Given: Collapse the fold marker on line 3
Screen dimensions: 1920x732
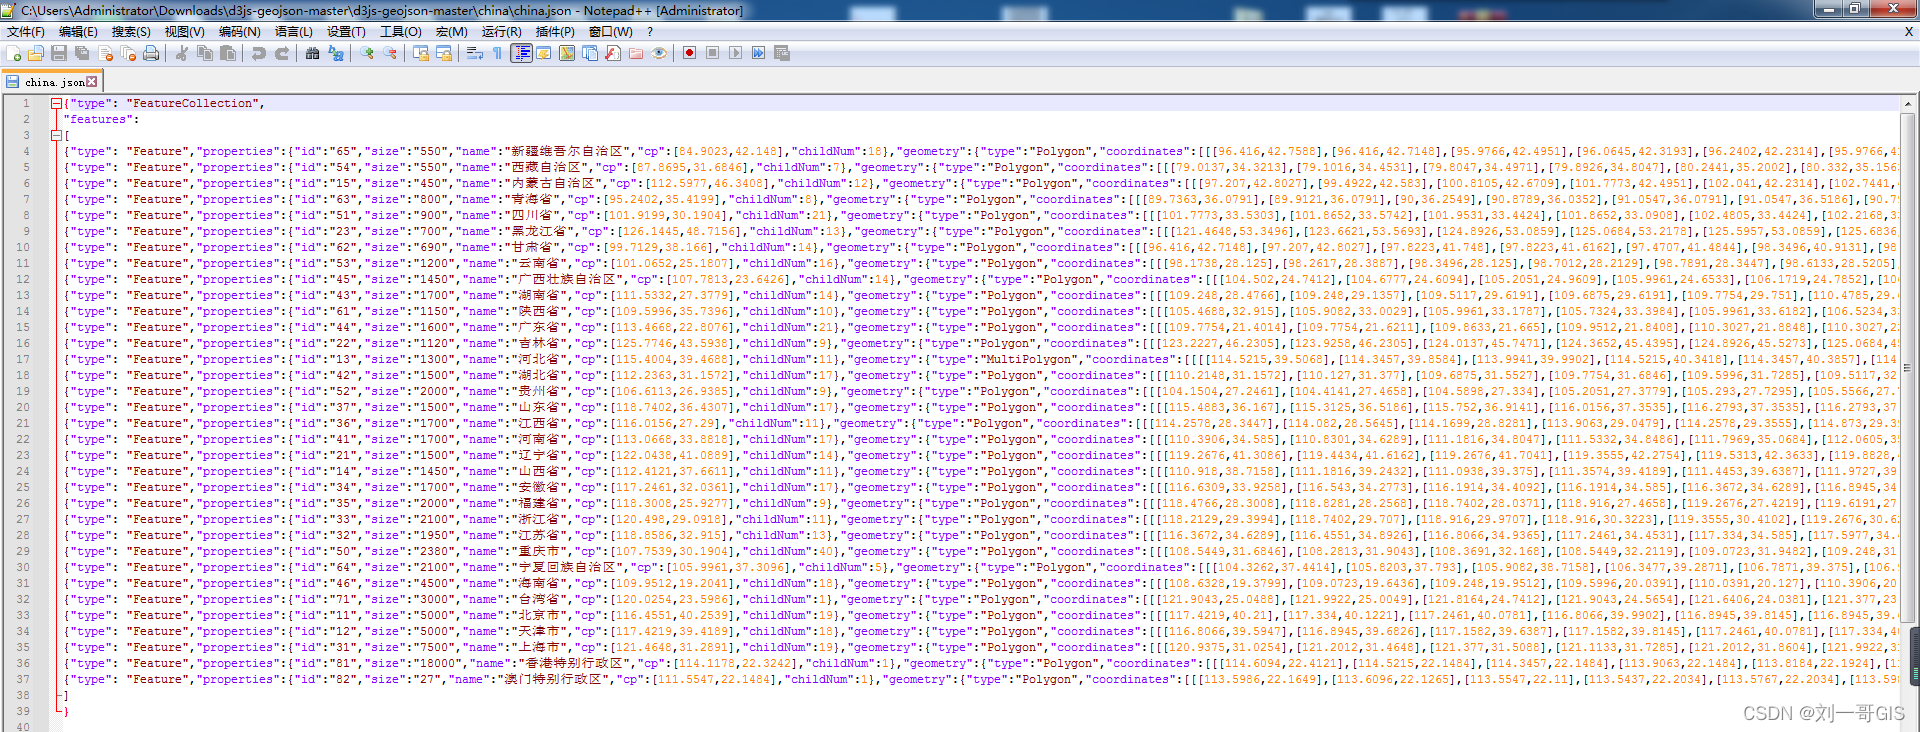Looking at the screenshot, I should (57, 135).
